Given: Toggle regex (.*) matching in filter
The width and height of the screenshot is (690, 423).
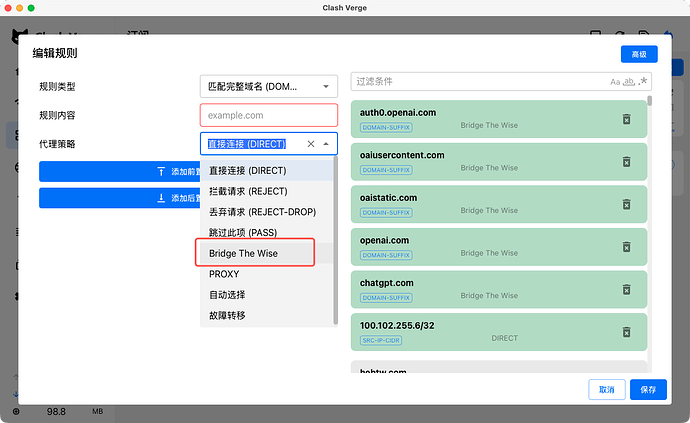Looking at the screenshot, I should 642,81.
